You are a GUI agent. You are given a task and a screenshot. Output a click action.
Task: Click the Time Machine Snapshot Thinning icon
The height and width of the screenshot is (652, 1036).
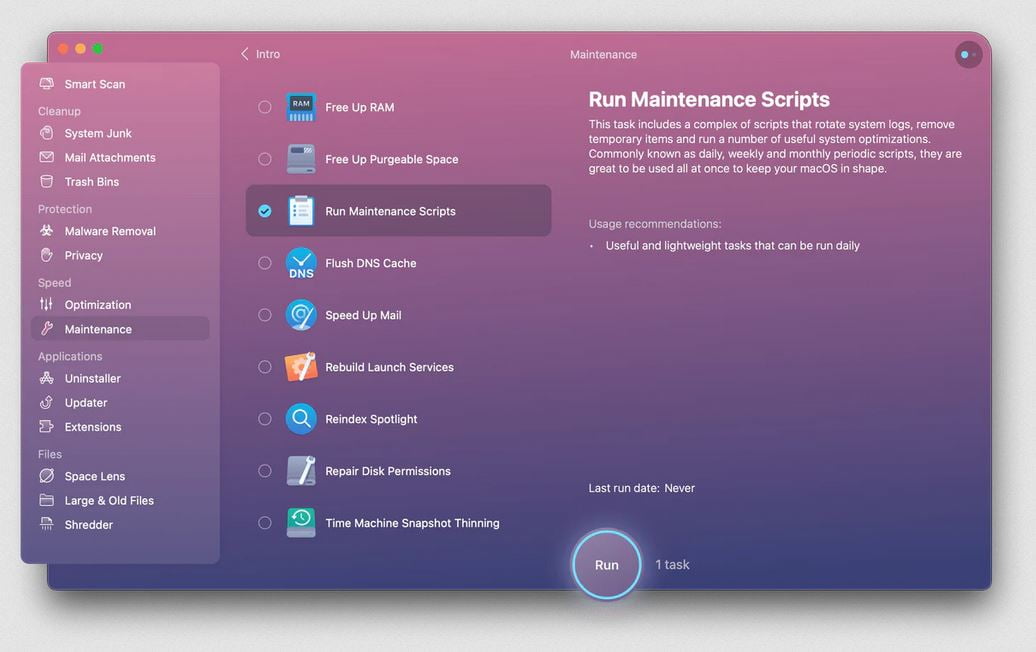pos(301,523)
